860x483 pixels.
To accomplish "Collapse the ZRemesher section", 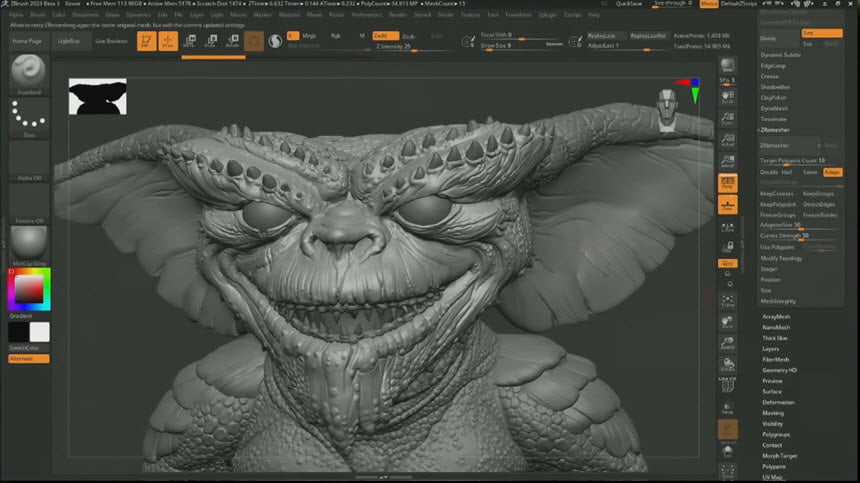I will coord(774,130).
